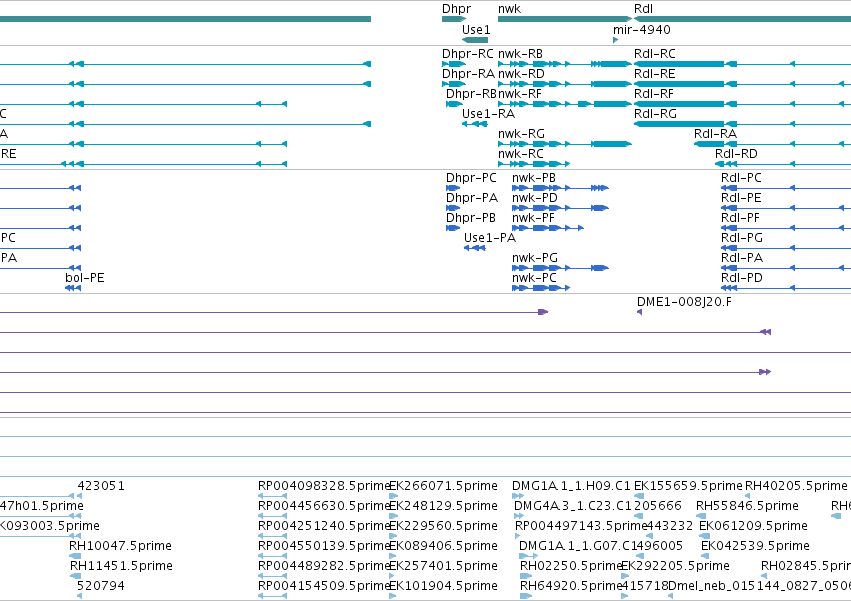The width and height of the screenshot is (851, 601).
Task: Select protein Dhpr-PB
Action: 453,228
